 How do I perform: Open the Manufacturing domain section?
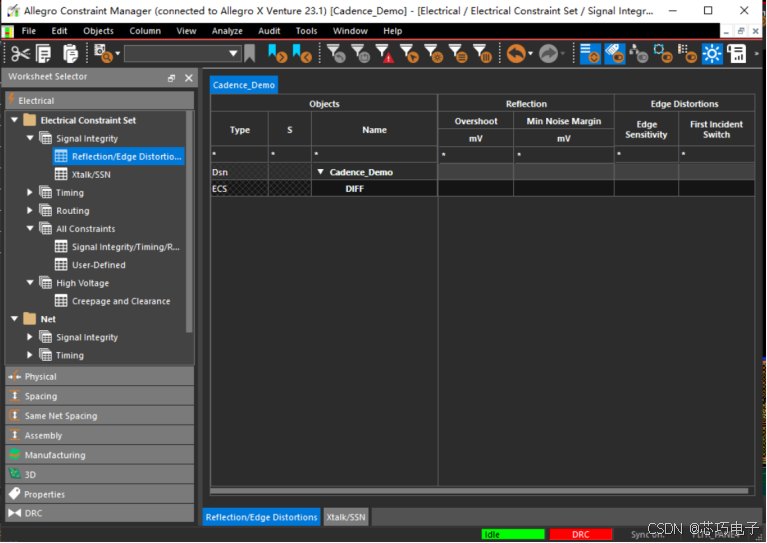pos(99,455)
